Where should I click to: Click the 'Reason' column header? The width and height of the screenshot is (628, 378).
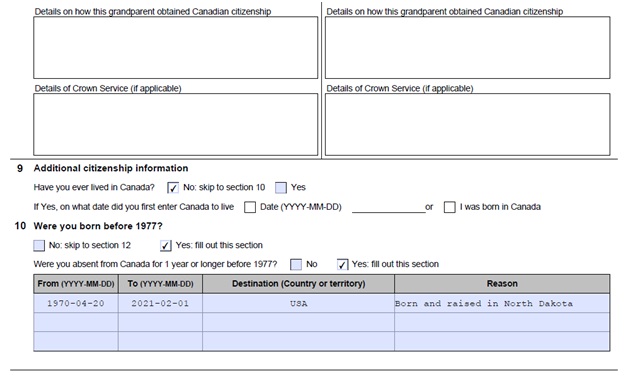tap(502, 284)
